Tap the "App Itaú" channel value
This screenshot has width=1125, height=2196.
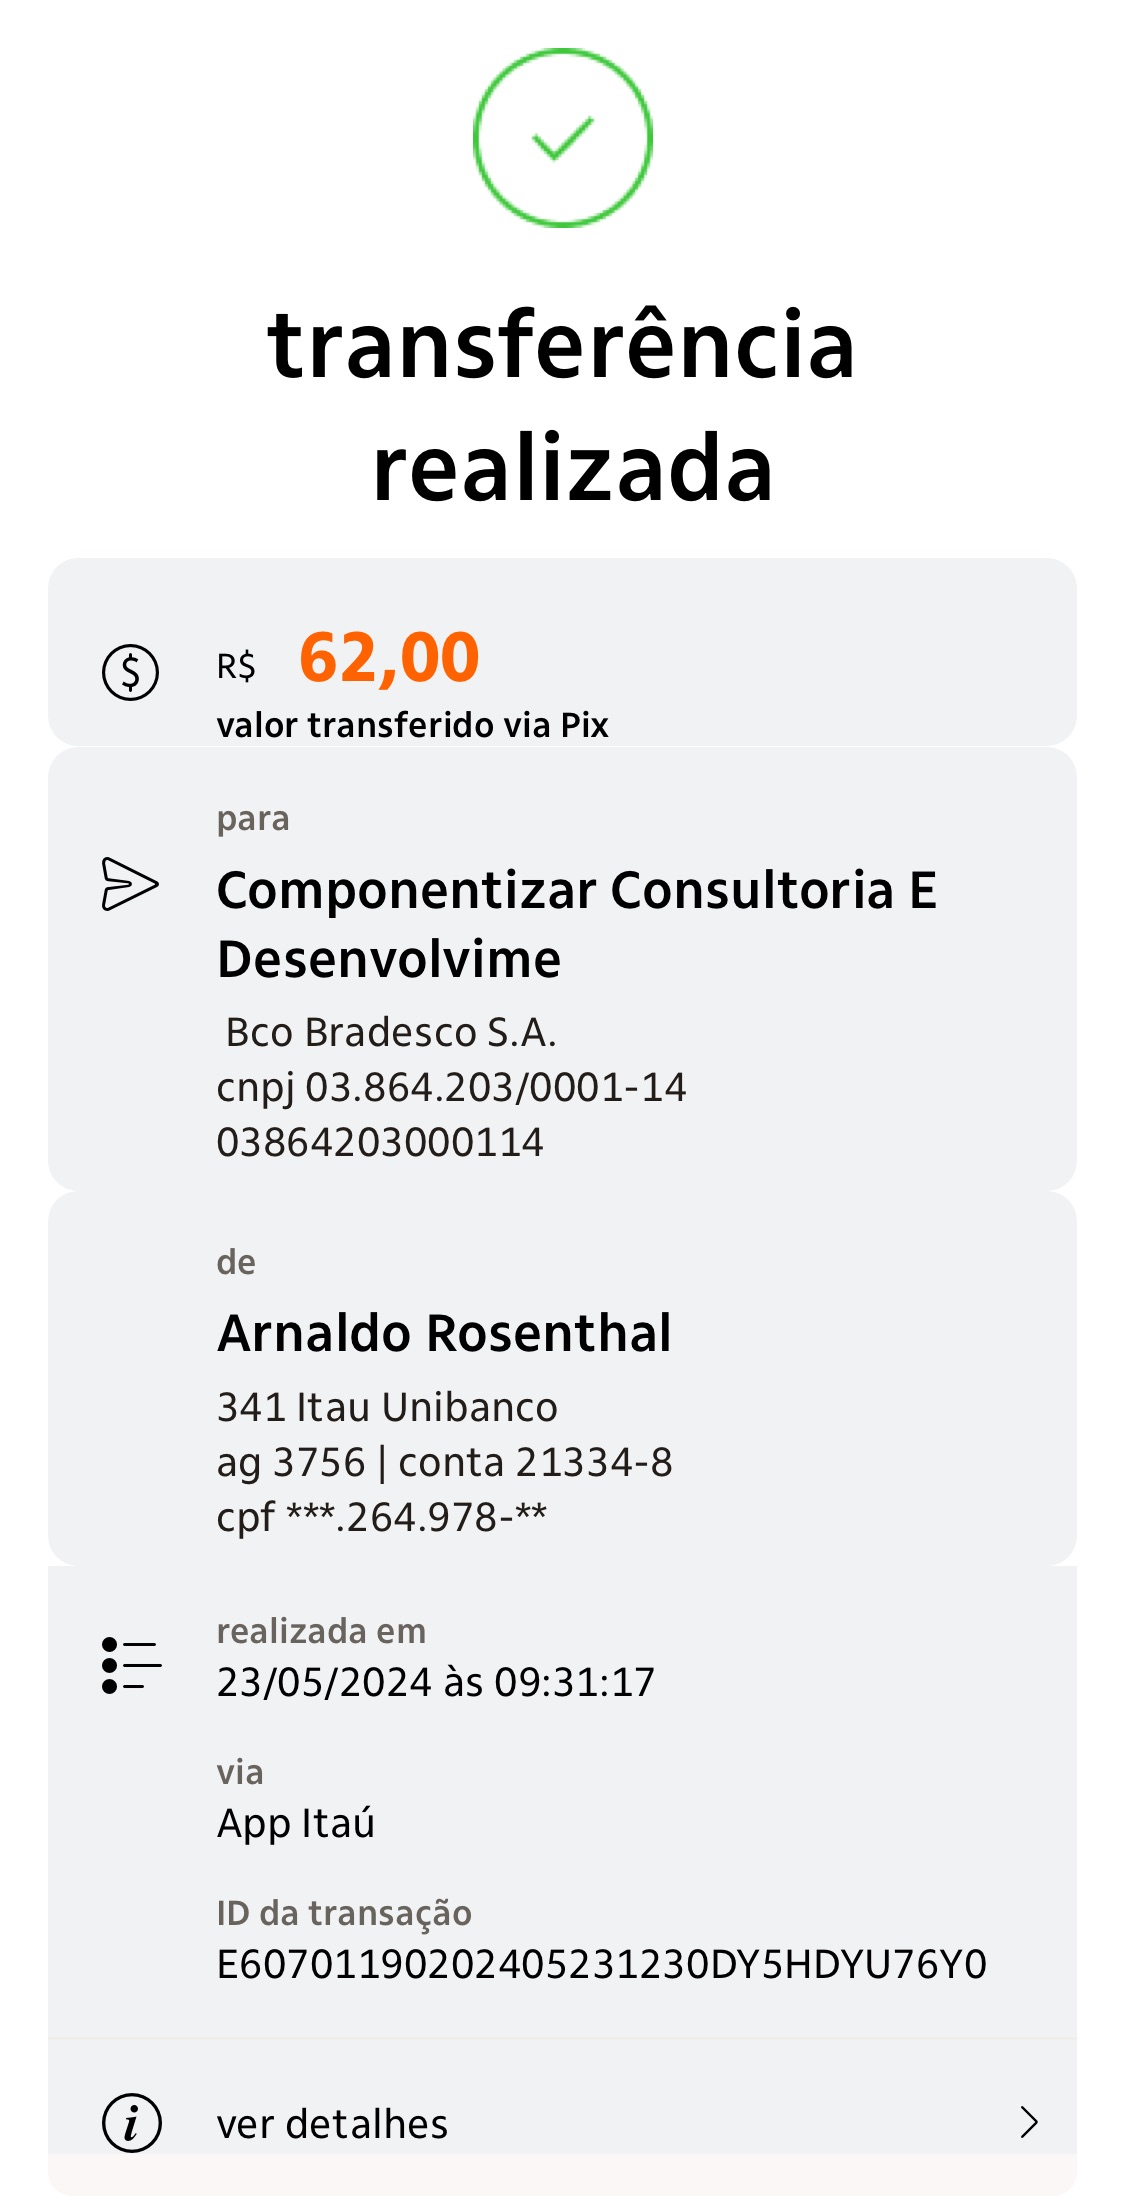pyautogui.click(x=295, y=1823)
